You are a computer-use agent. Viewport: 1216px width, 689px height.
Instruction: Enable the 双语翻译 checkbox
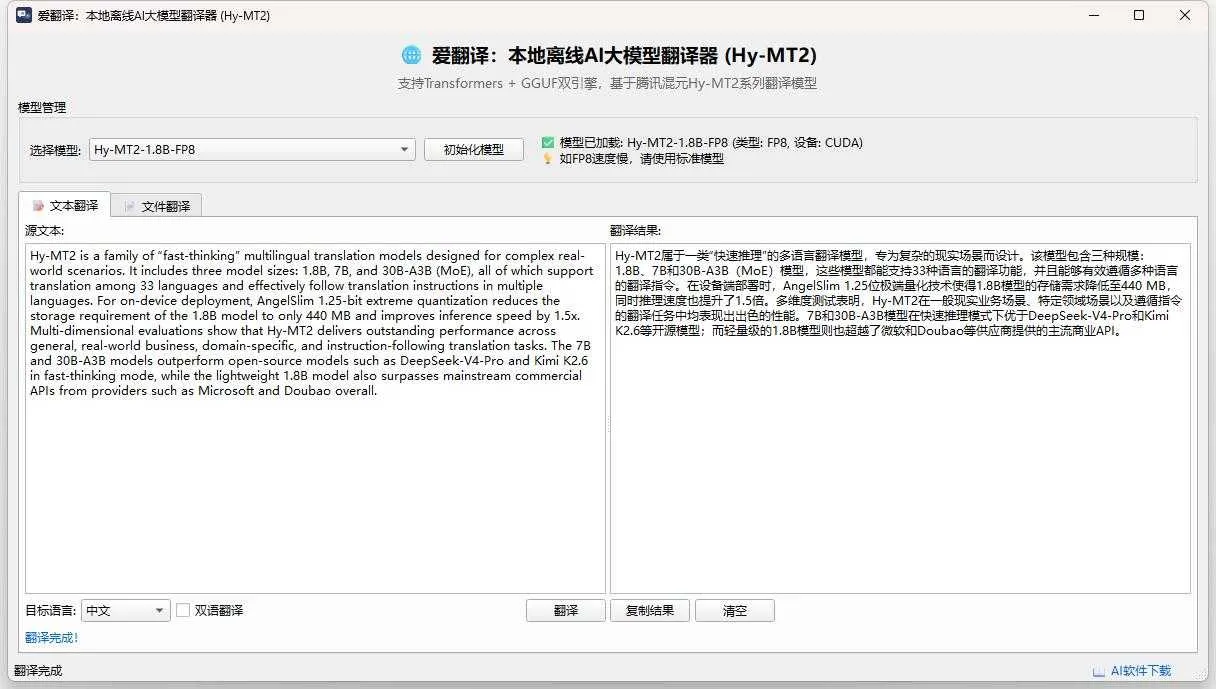tap(183, 610)
